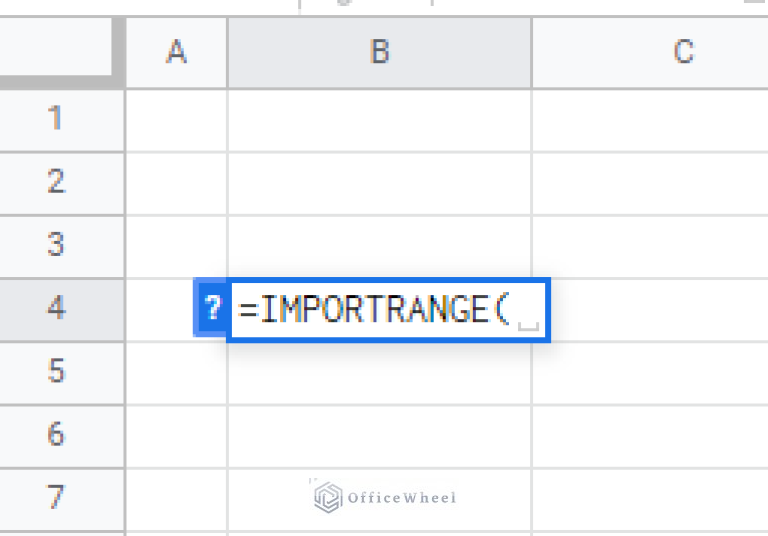Click cell A6
The image size is (768, 536).
point(177,434)
